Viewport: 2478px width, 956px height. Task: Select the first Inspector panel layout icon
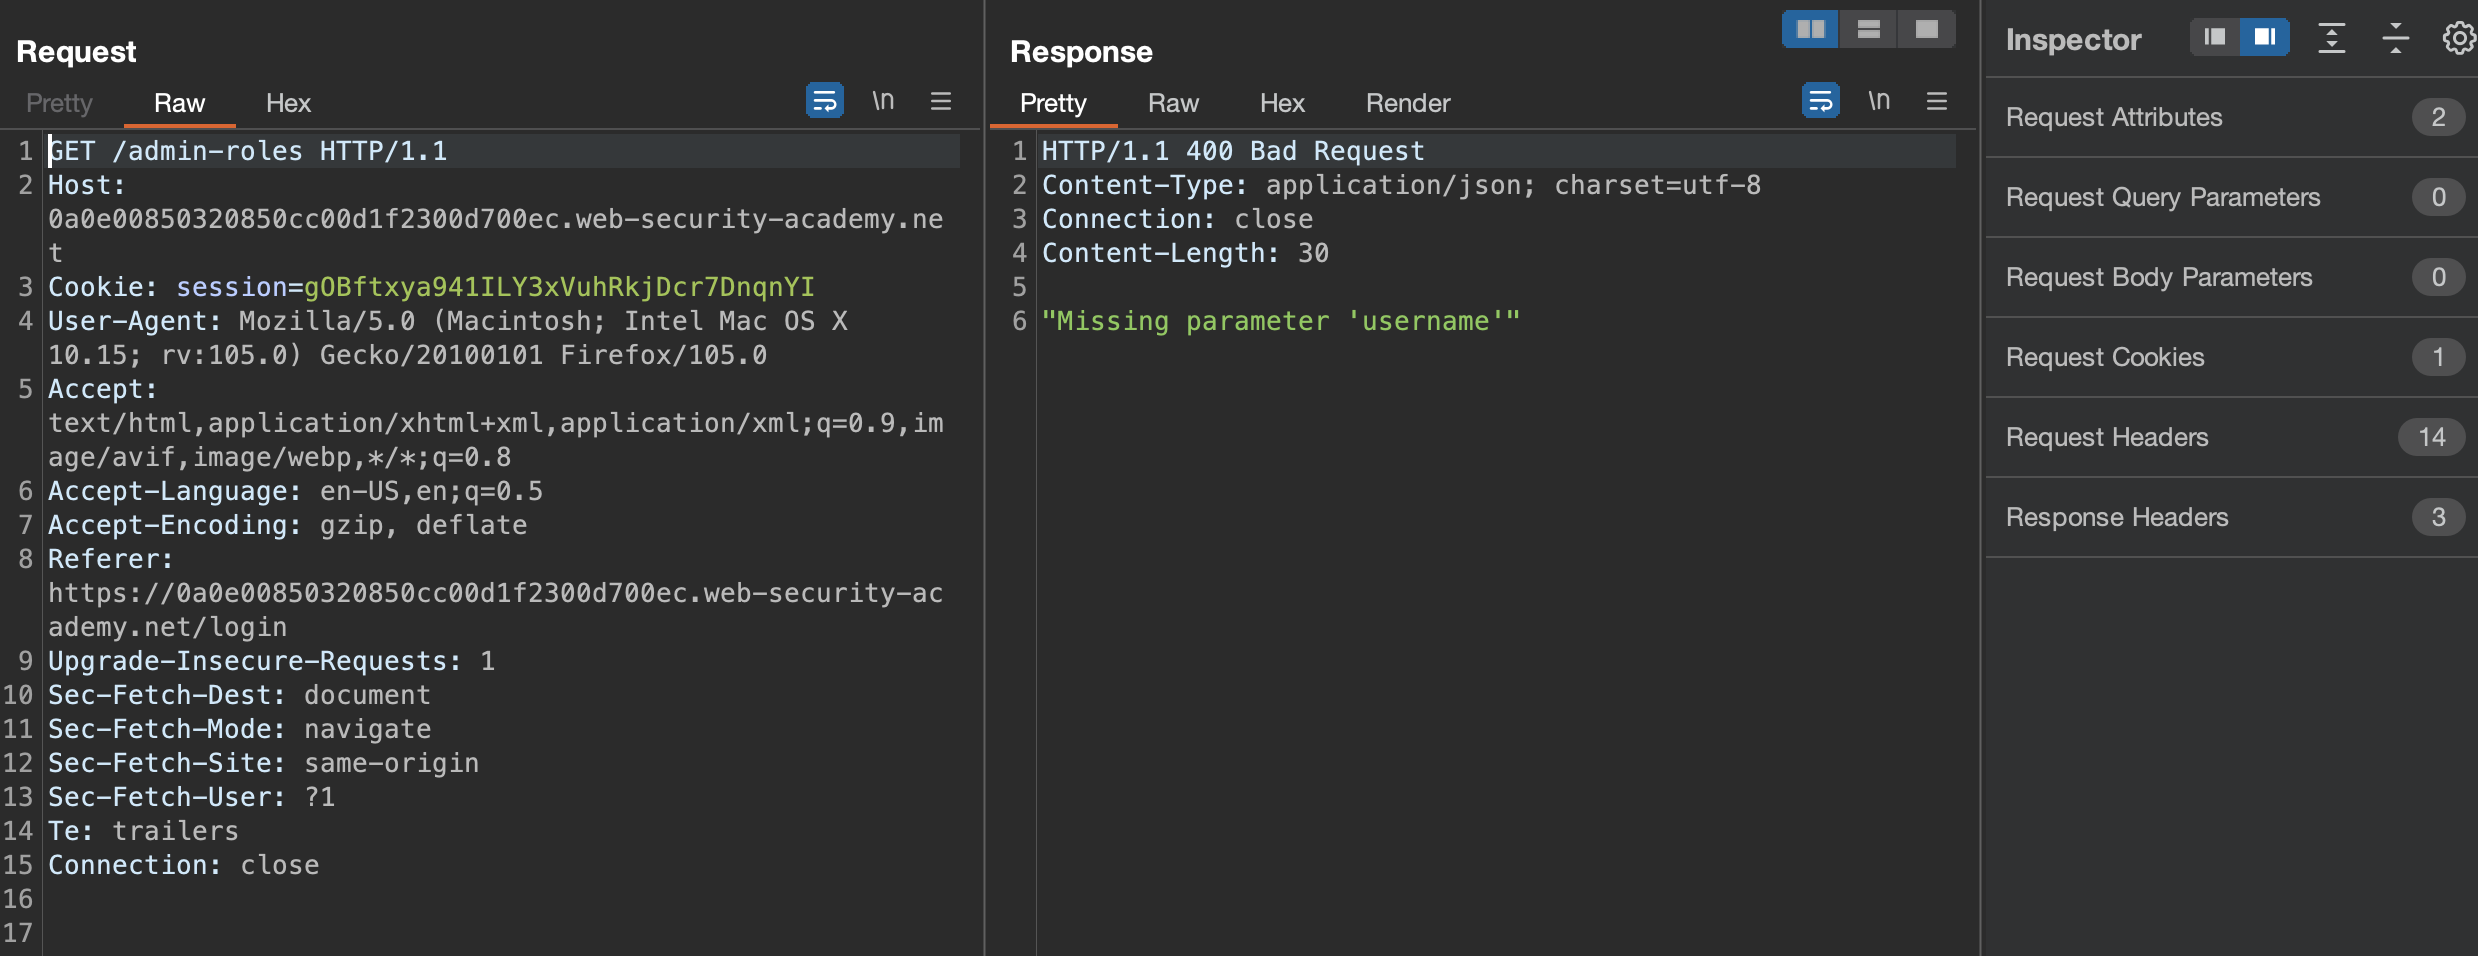click(x=2214, y=38)
